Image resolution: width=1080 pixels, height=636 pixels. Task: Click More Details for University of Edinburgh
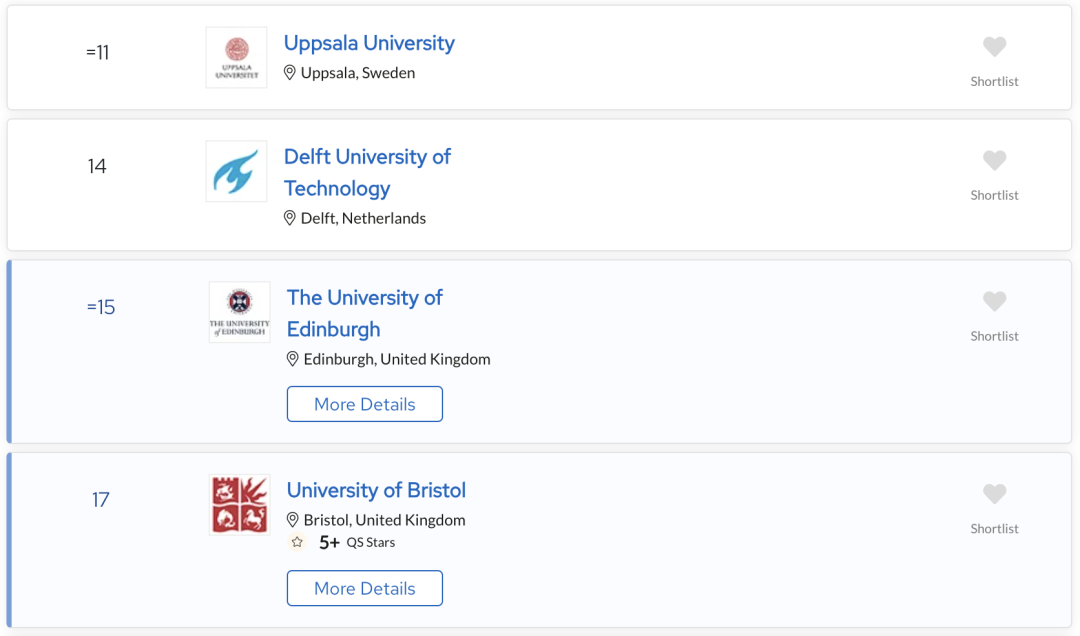tap(364, 404)
